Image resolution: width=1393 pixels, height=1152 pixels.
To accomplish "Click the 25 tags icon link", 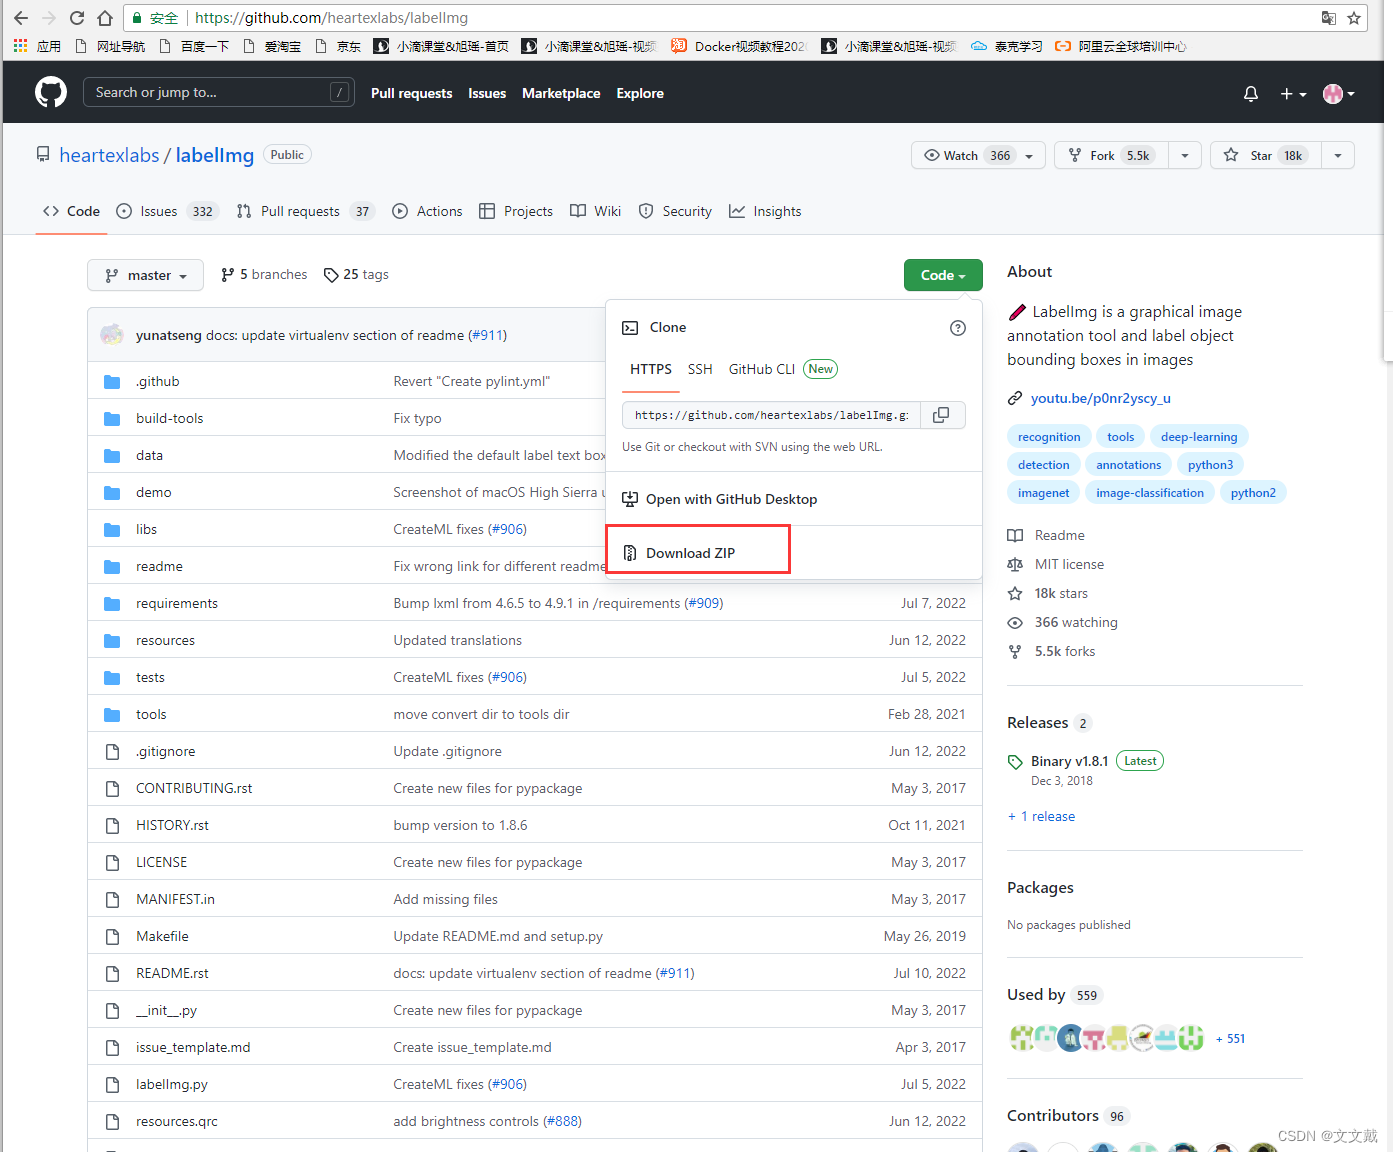I will coord(356,275).
